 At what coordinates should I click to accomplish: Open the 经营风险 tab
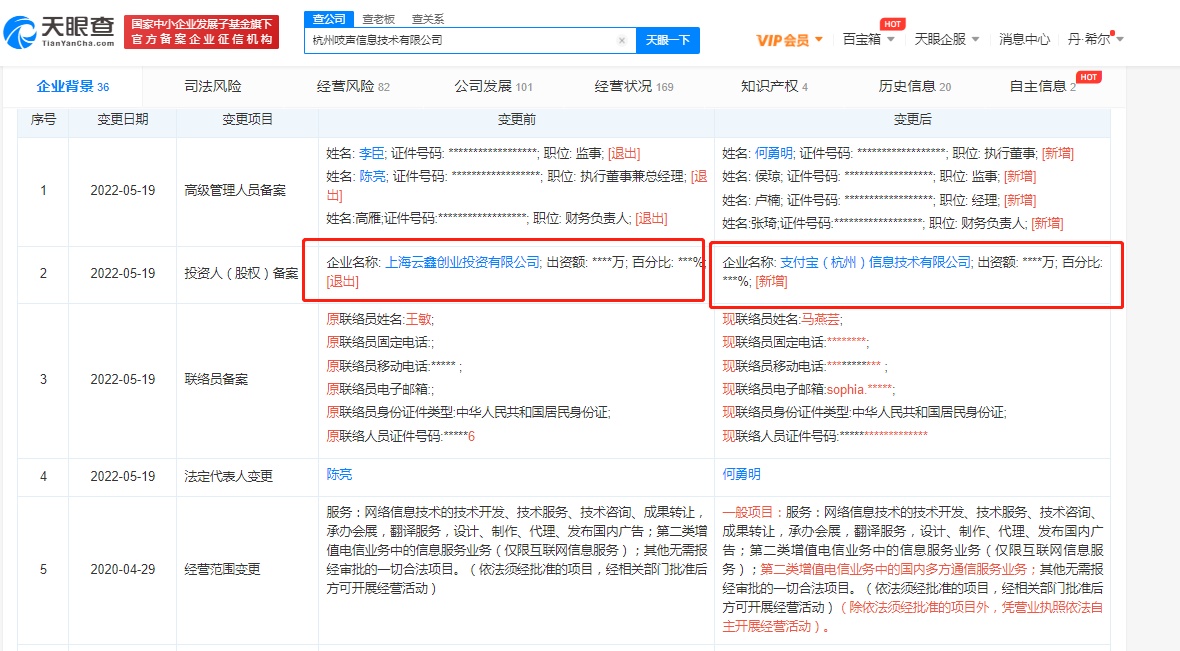tap(353, 86)
